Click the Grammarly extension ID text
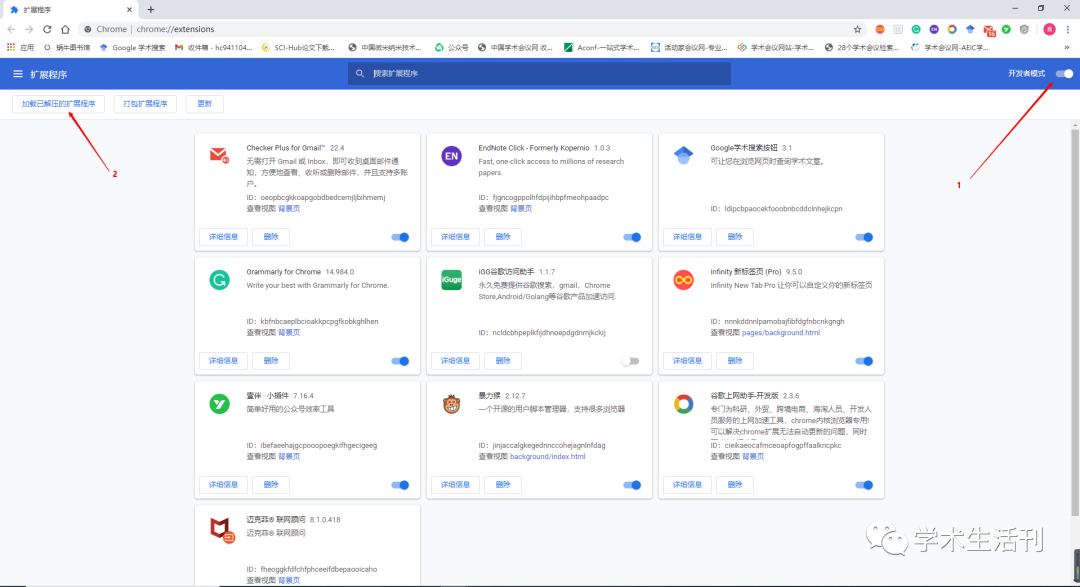This screenshot has height=587, width=1080. [313, 322]
